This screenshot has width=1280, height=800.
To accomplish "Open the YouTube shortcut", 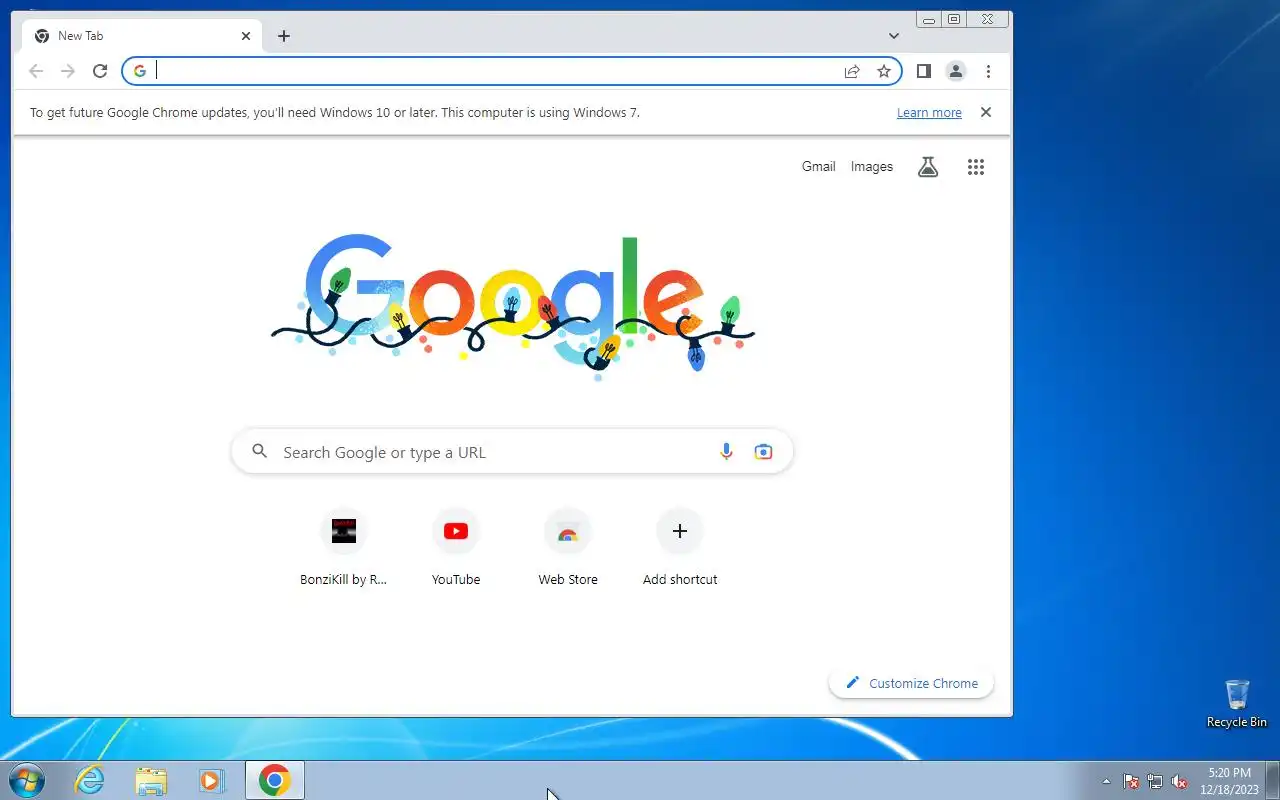I will pos(456,547).
